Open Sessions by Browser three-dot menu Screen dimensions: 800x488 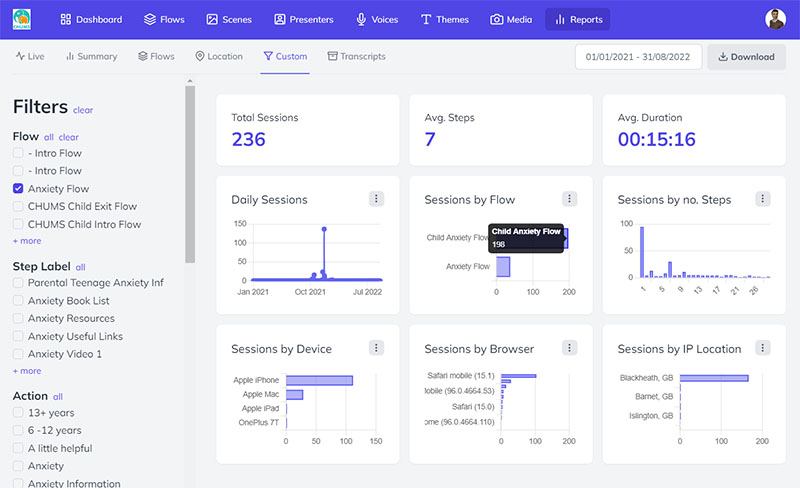(569, 348)
